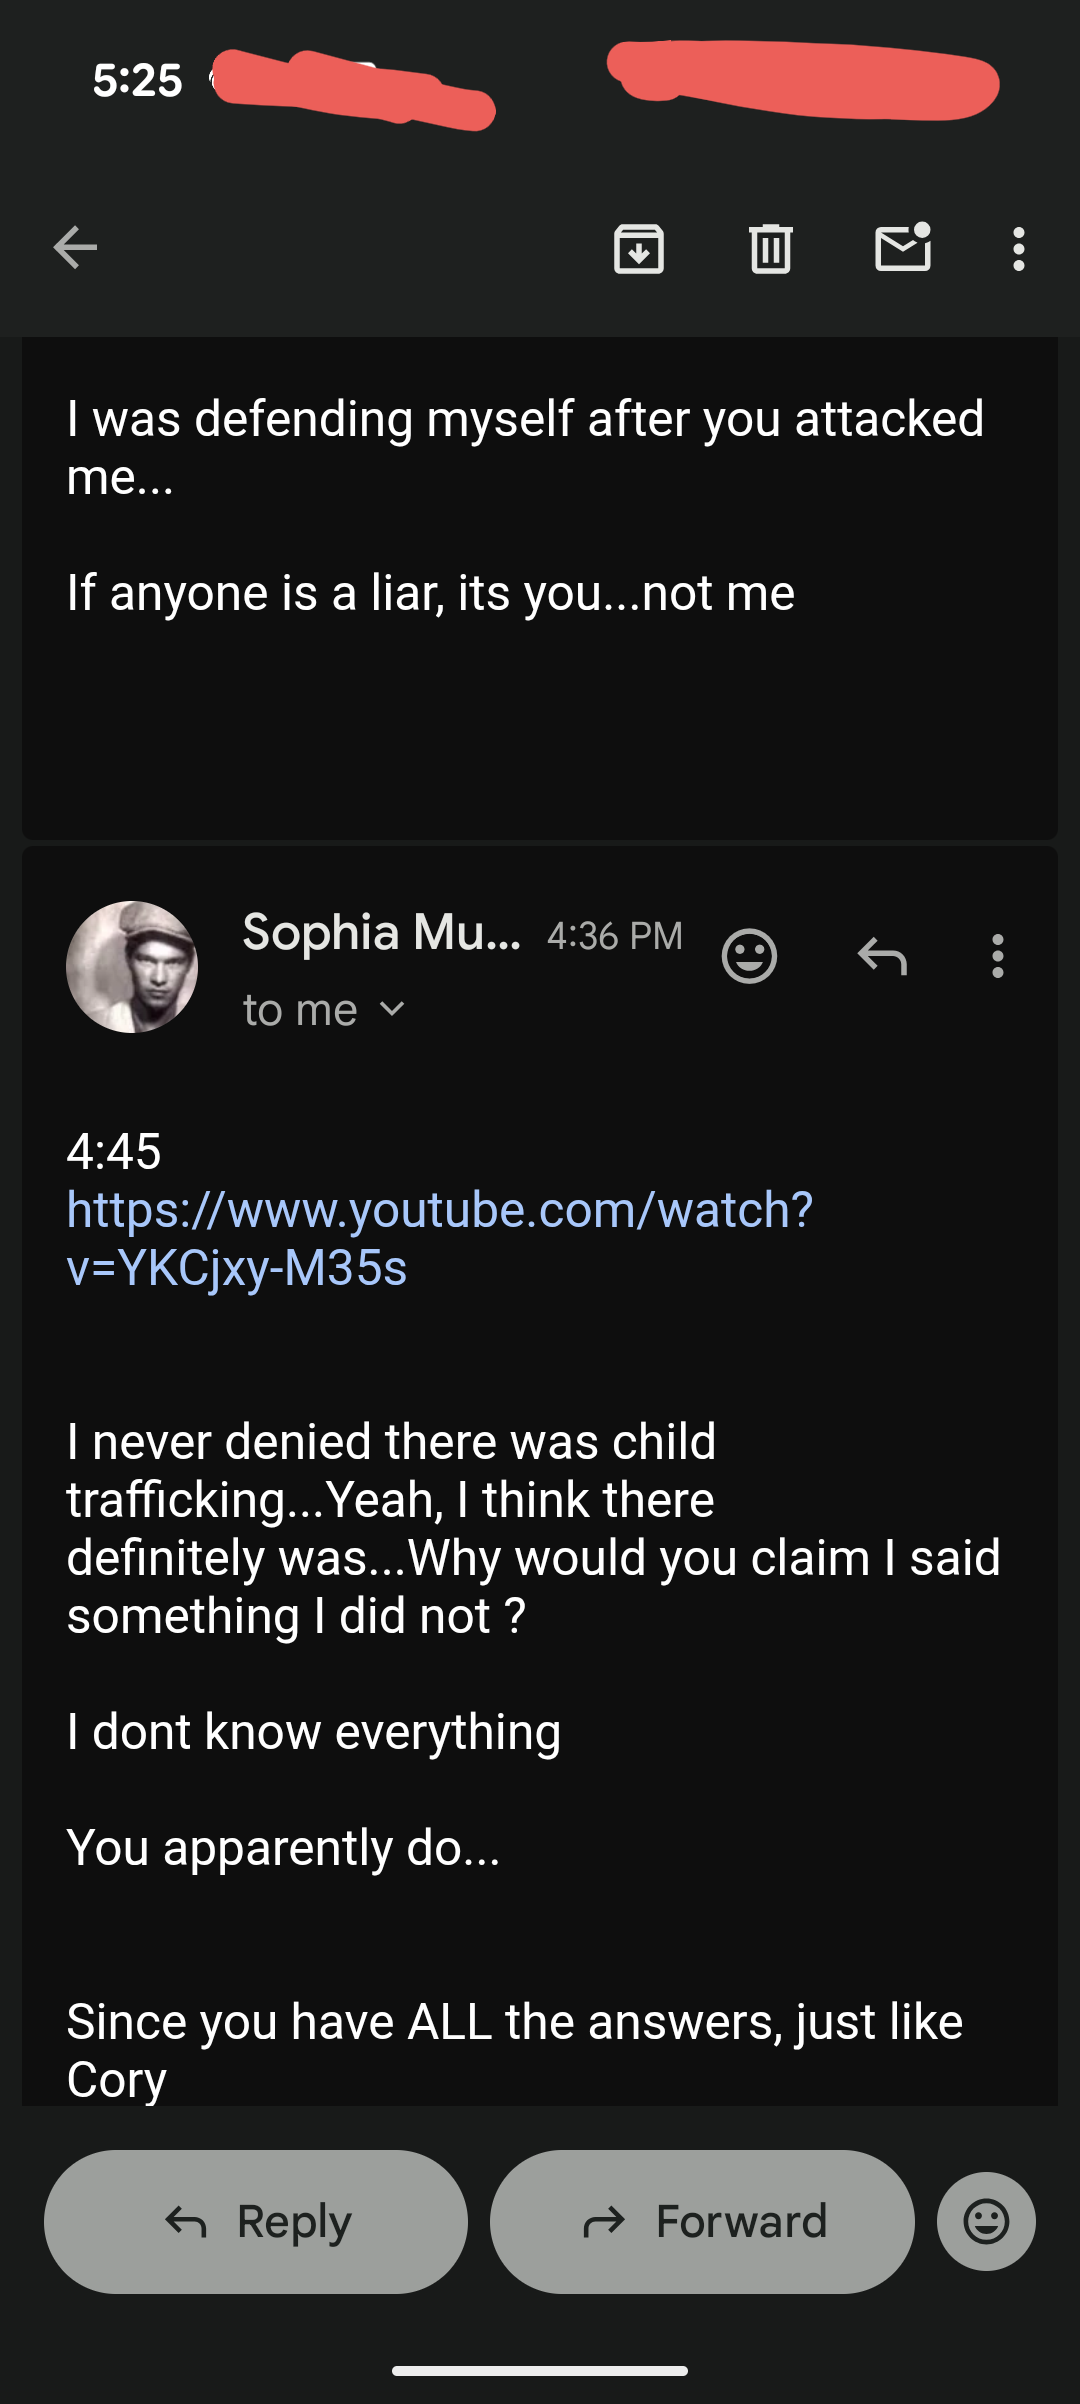Open the bottom emoji reaction button
The height and width of the screenshot is (2404, 1080).
(x=986, y=2221)
